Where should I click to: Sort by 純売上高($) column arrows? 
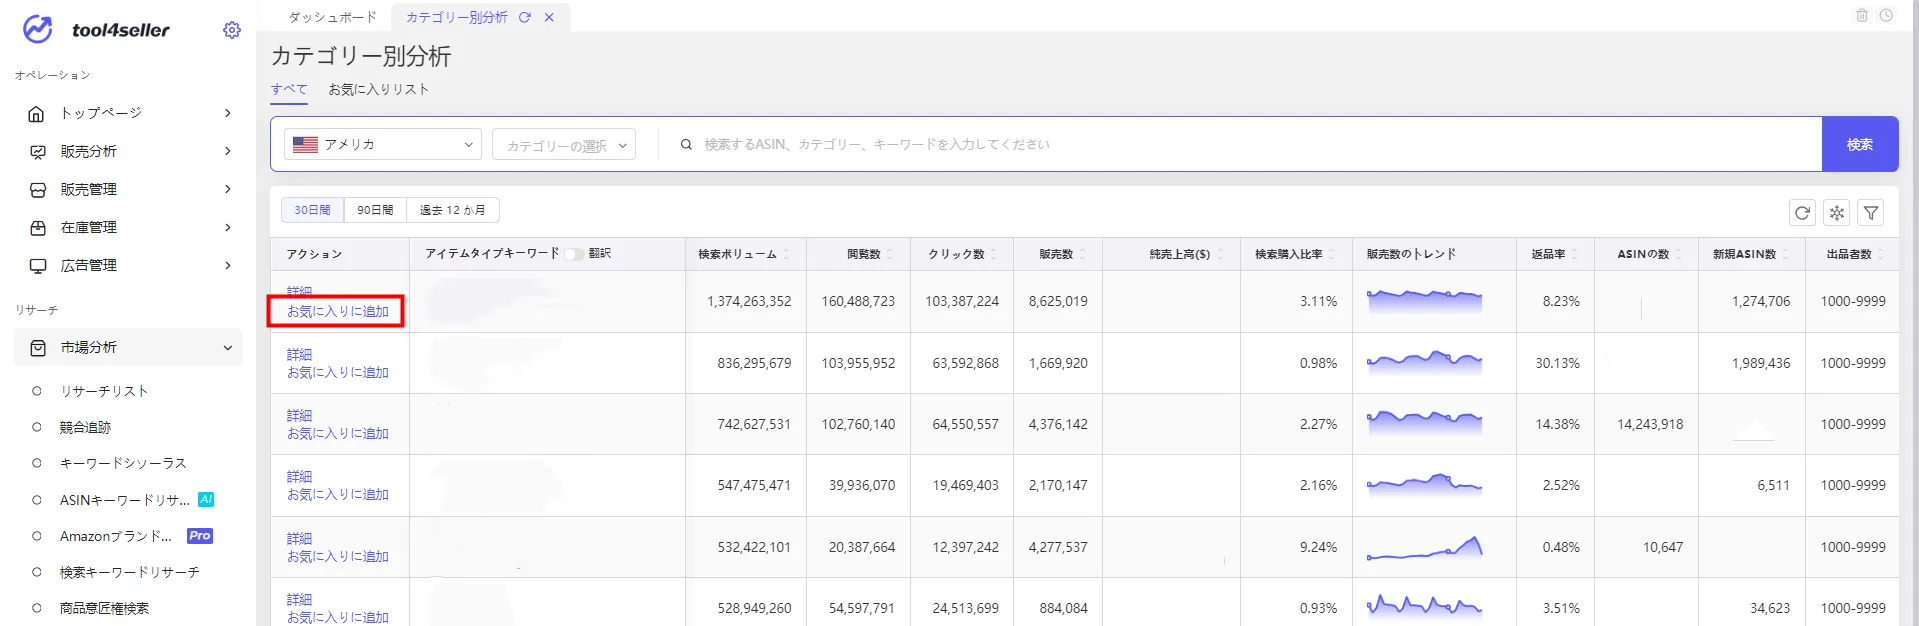tap(1220, 254)
